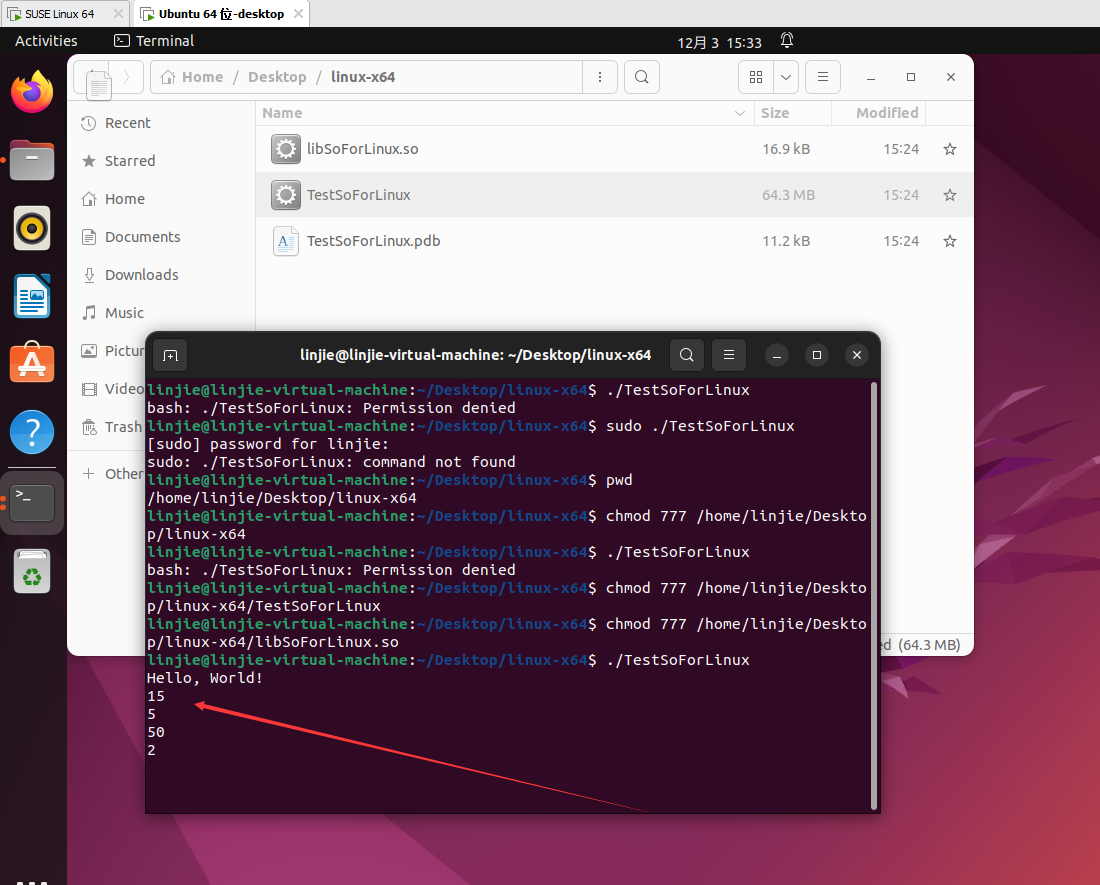Image resolution: width=1100 pixels, height=885 pixels.
Task: Minimize the Terminal window
Action: click(777, 356)
